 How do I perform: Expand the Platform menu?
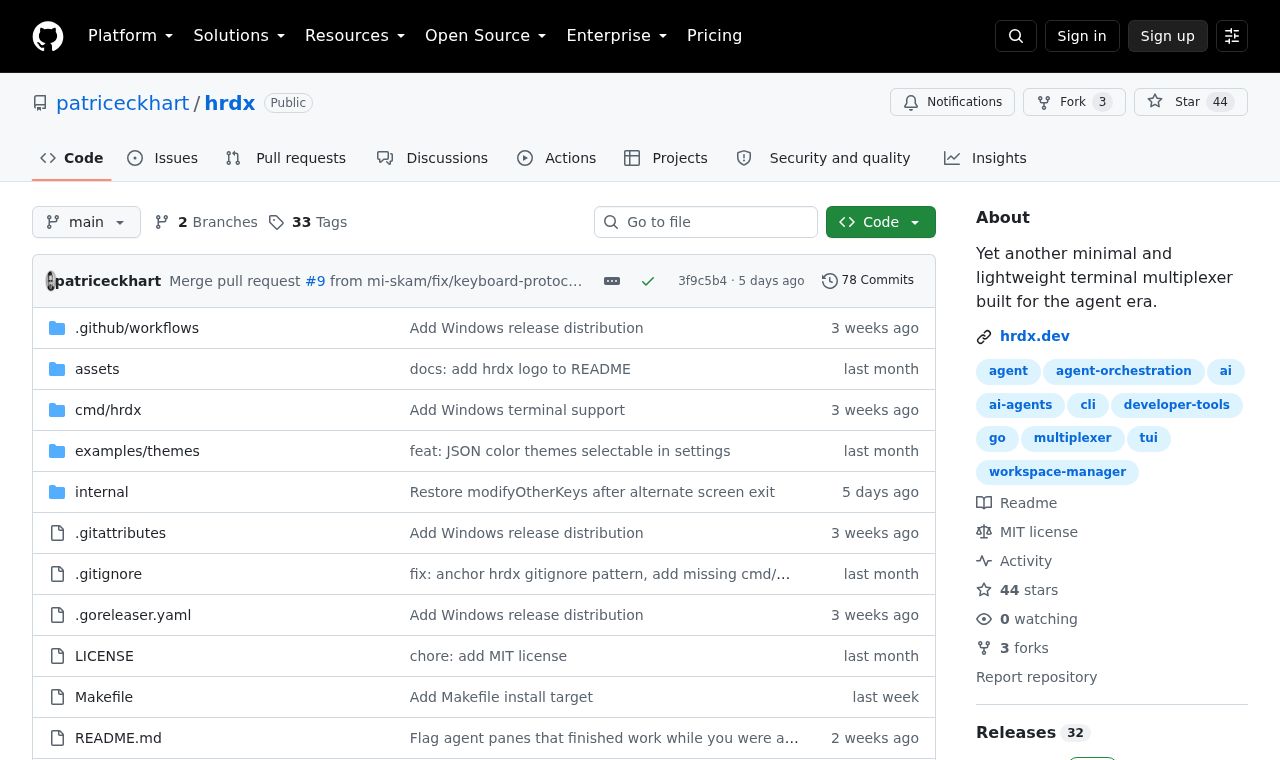pyautogui.click(x=131, y=36)
